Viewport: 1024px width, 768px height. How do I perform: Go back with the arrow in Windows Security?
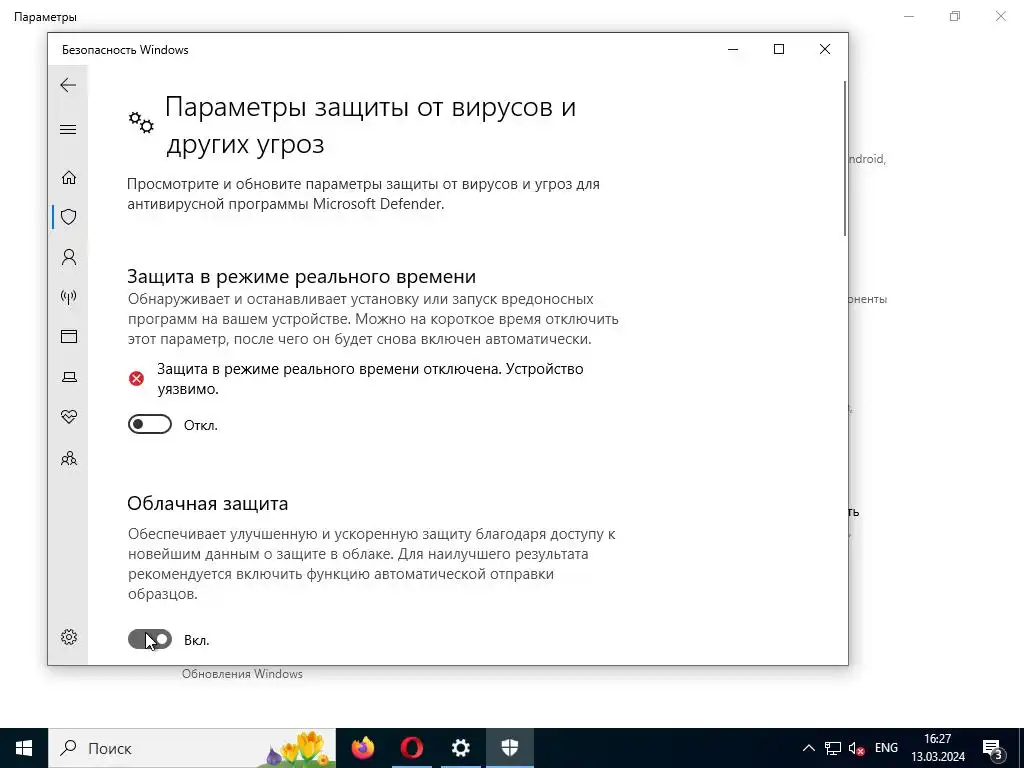click(68, 85)
